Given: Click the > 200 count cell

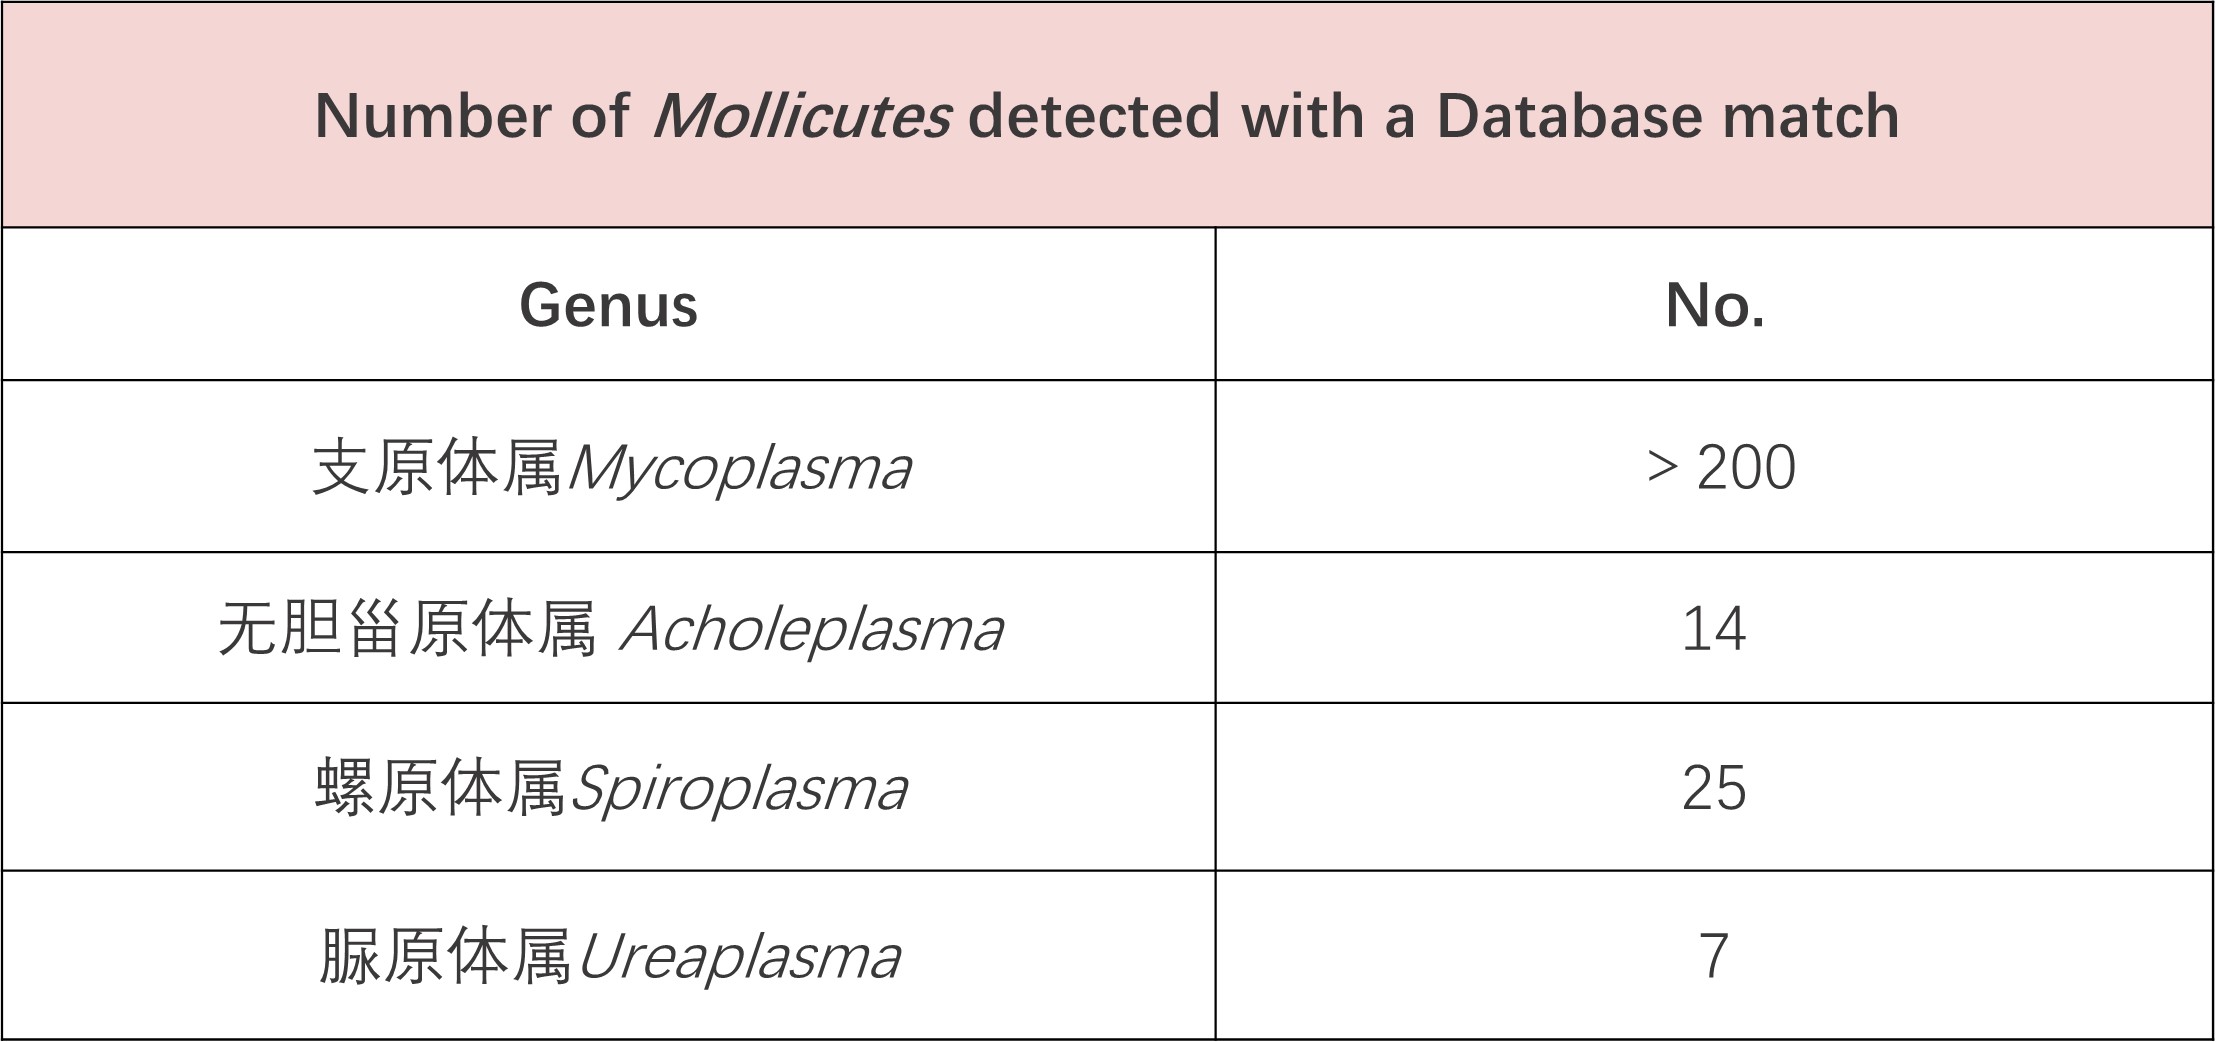Looking at the screenshot, I should [1714, 466].
